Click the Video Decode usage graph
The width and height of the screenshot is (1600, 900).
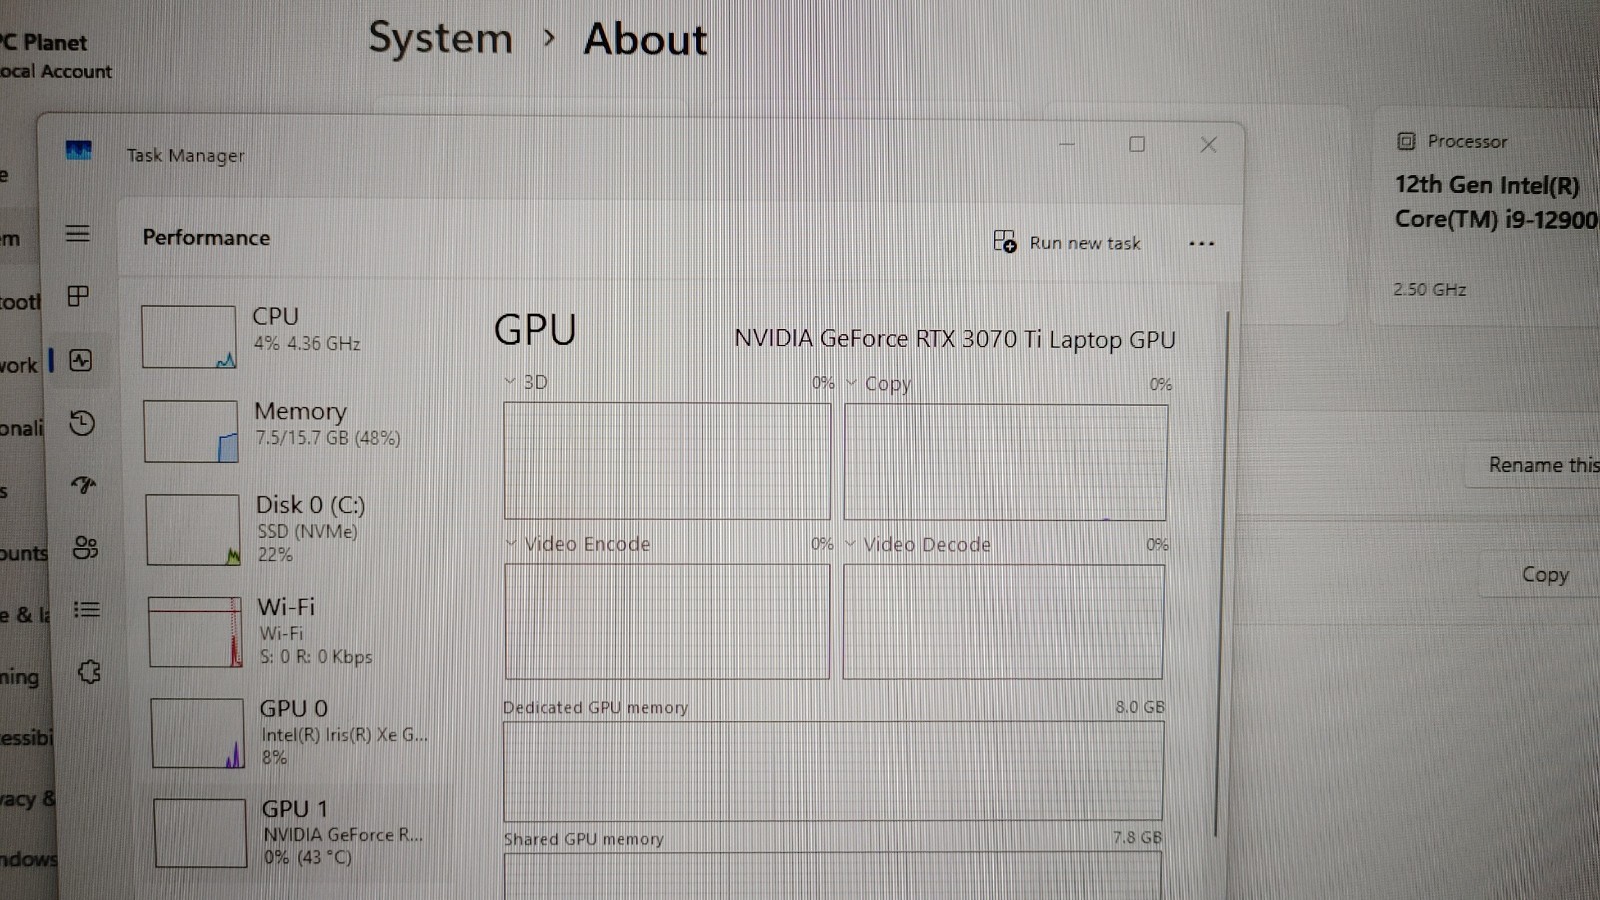(x=1003, y=622)
